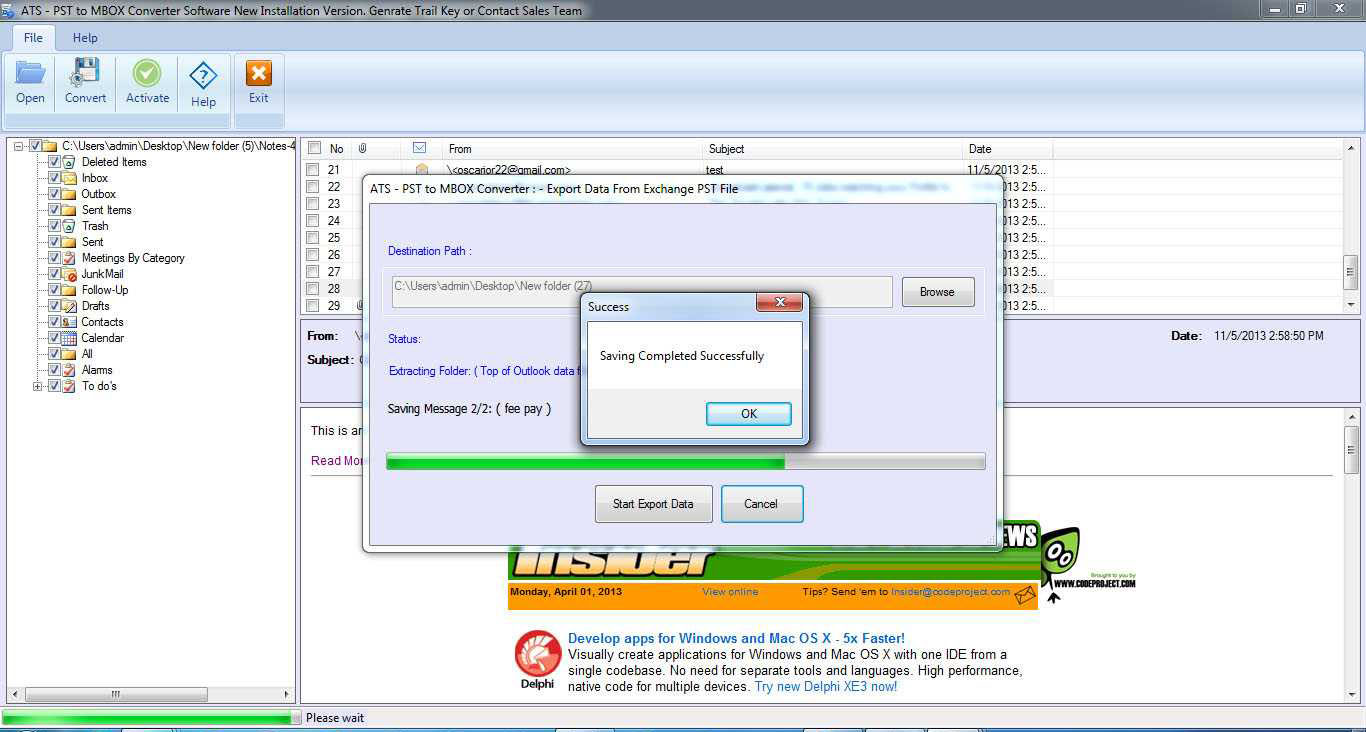Click the Browse button
1366x732 pixels.
click(x=937, y=292)
